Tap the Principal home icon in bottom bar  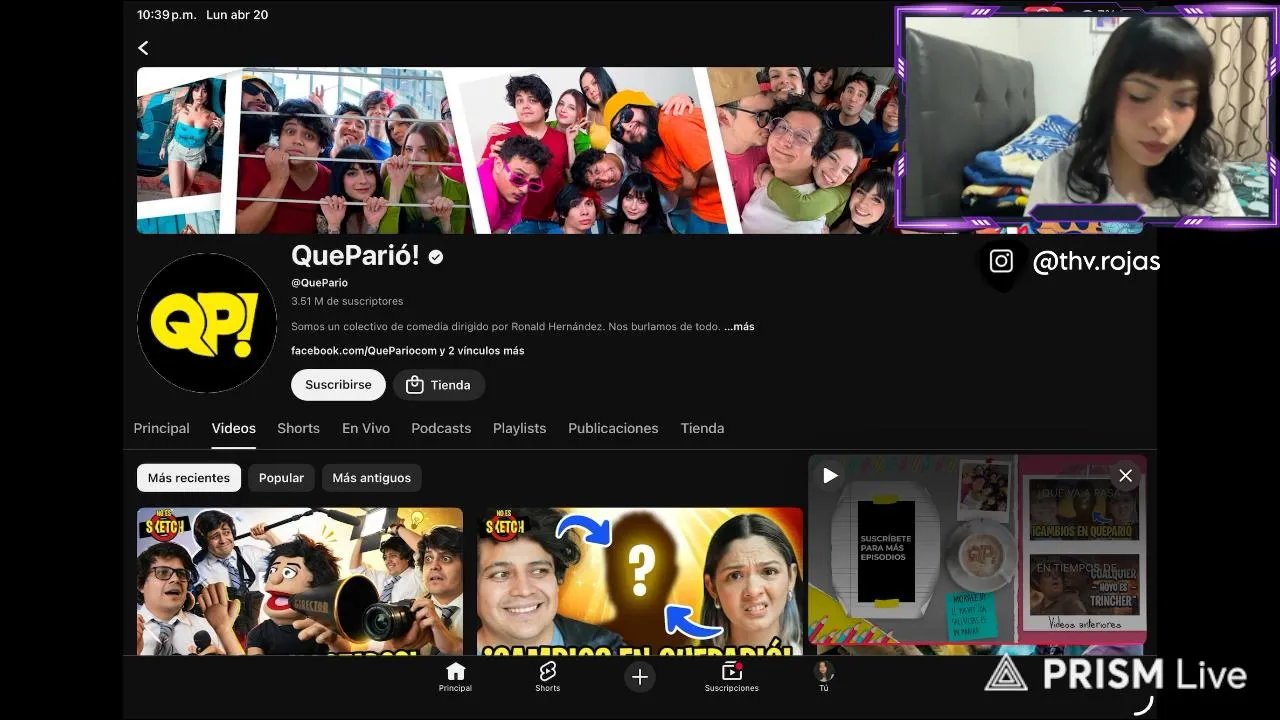pos(455,677)
